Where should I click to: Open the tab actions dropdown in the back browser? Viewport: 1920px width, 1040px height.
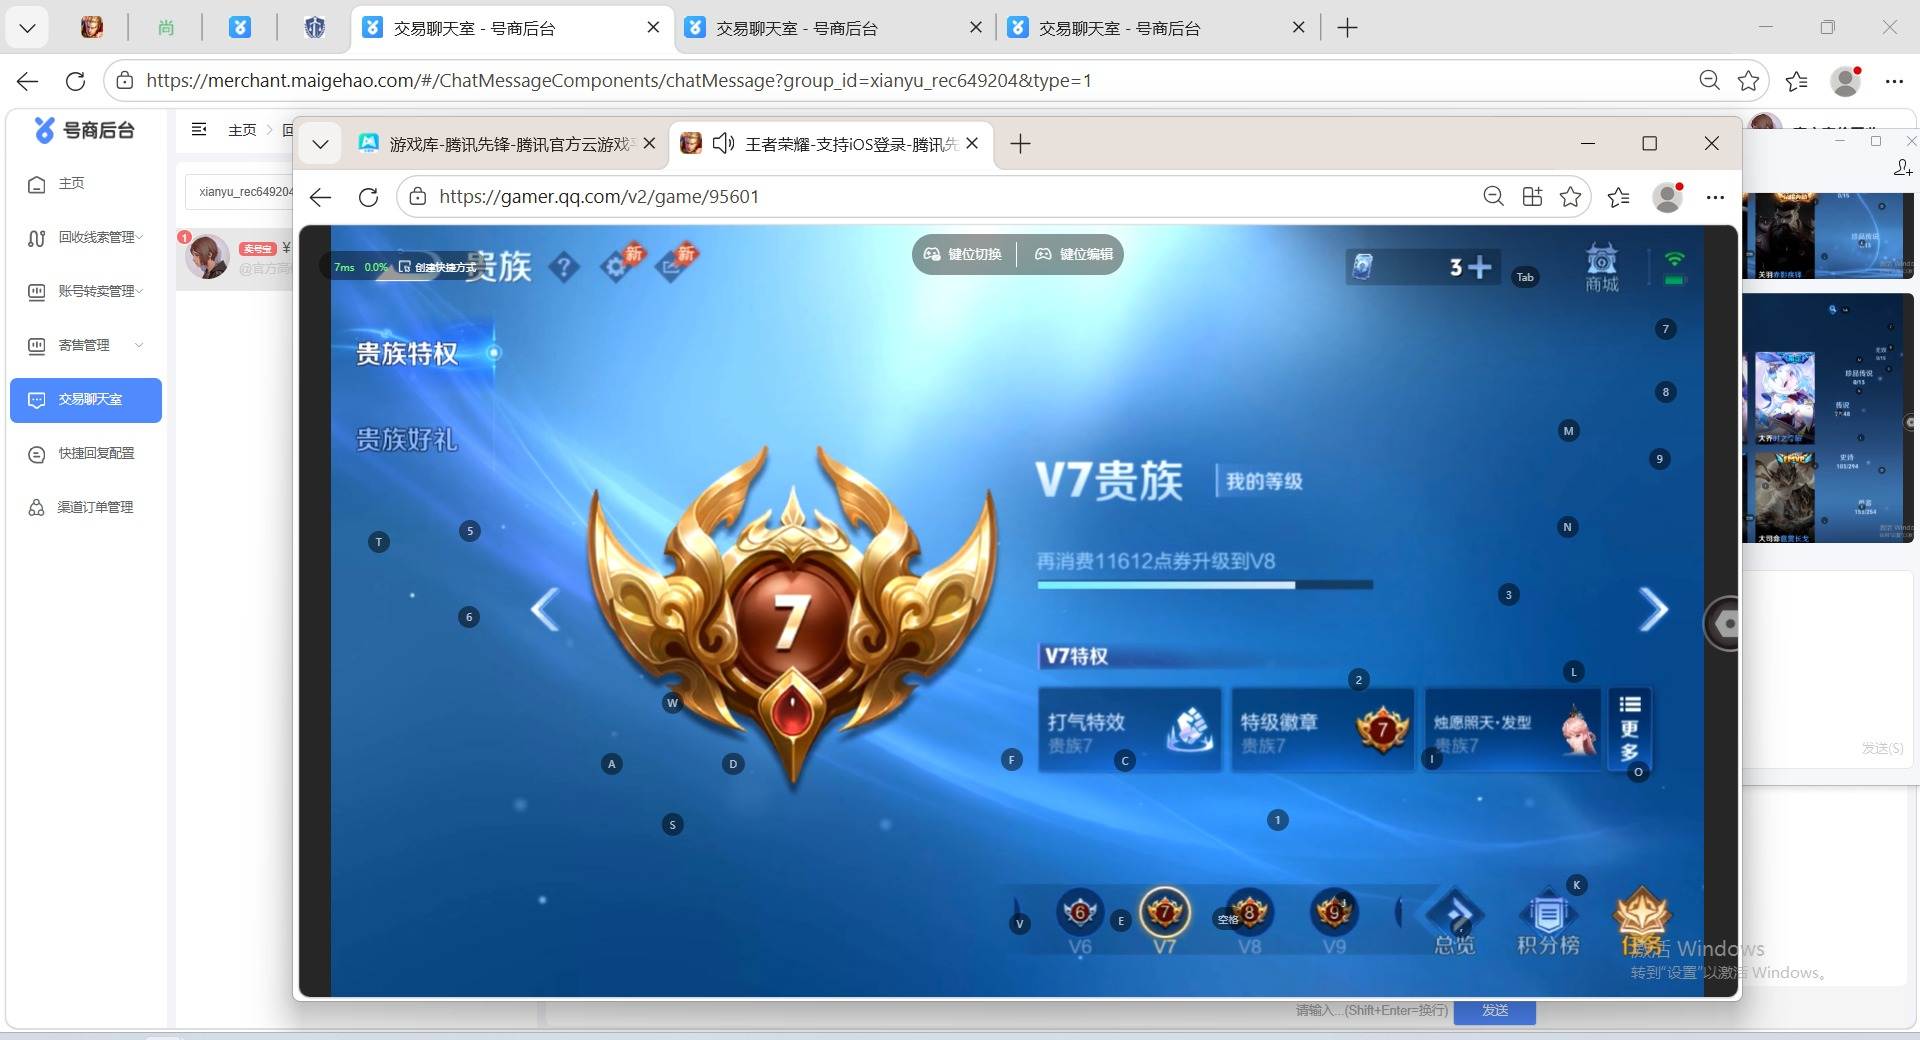(27, 28)
